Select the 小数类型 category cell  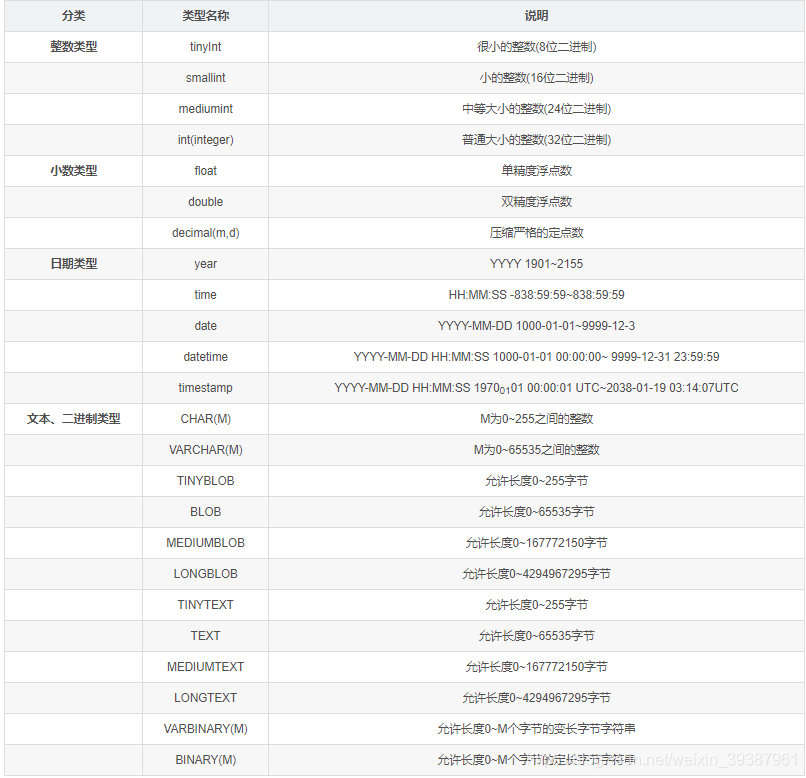click(74, 171)
